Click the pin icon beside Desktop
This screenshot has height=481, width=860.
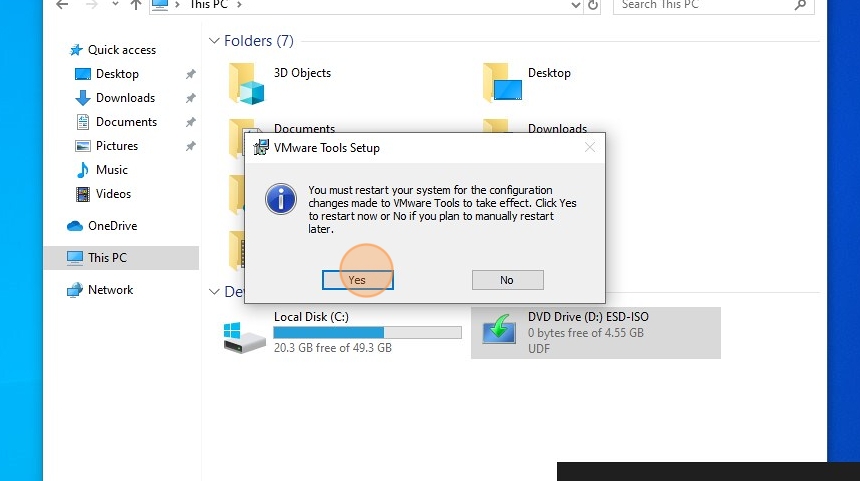(190, 74)
